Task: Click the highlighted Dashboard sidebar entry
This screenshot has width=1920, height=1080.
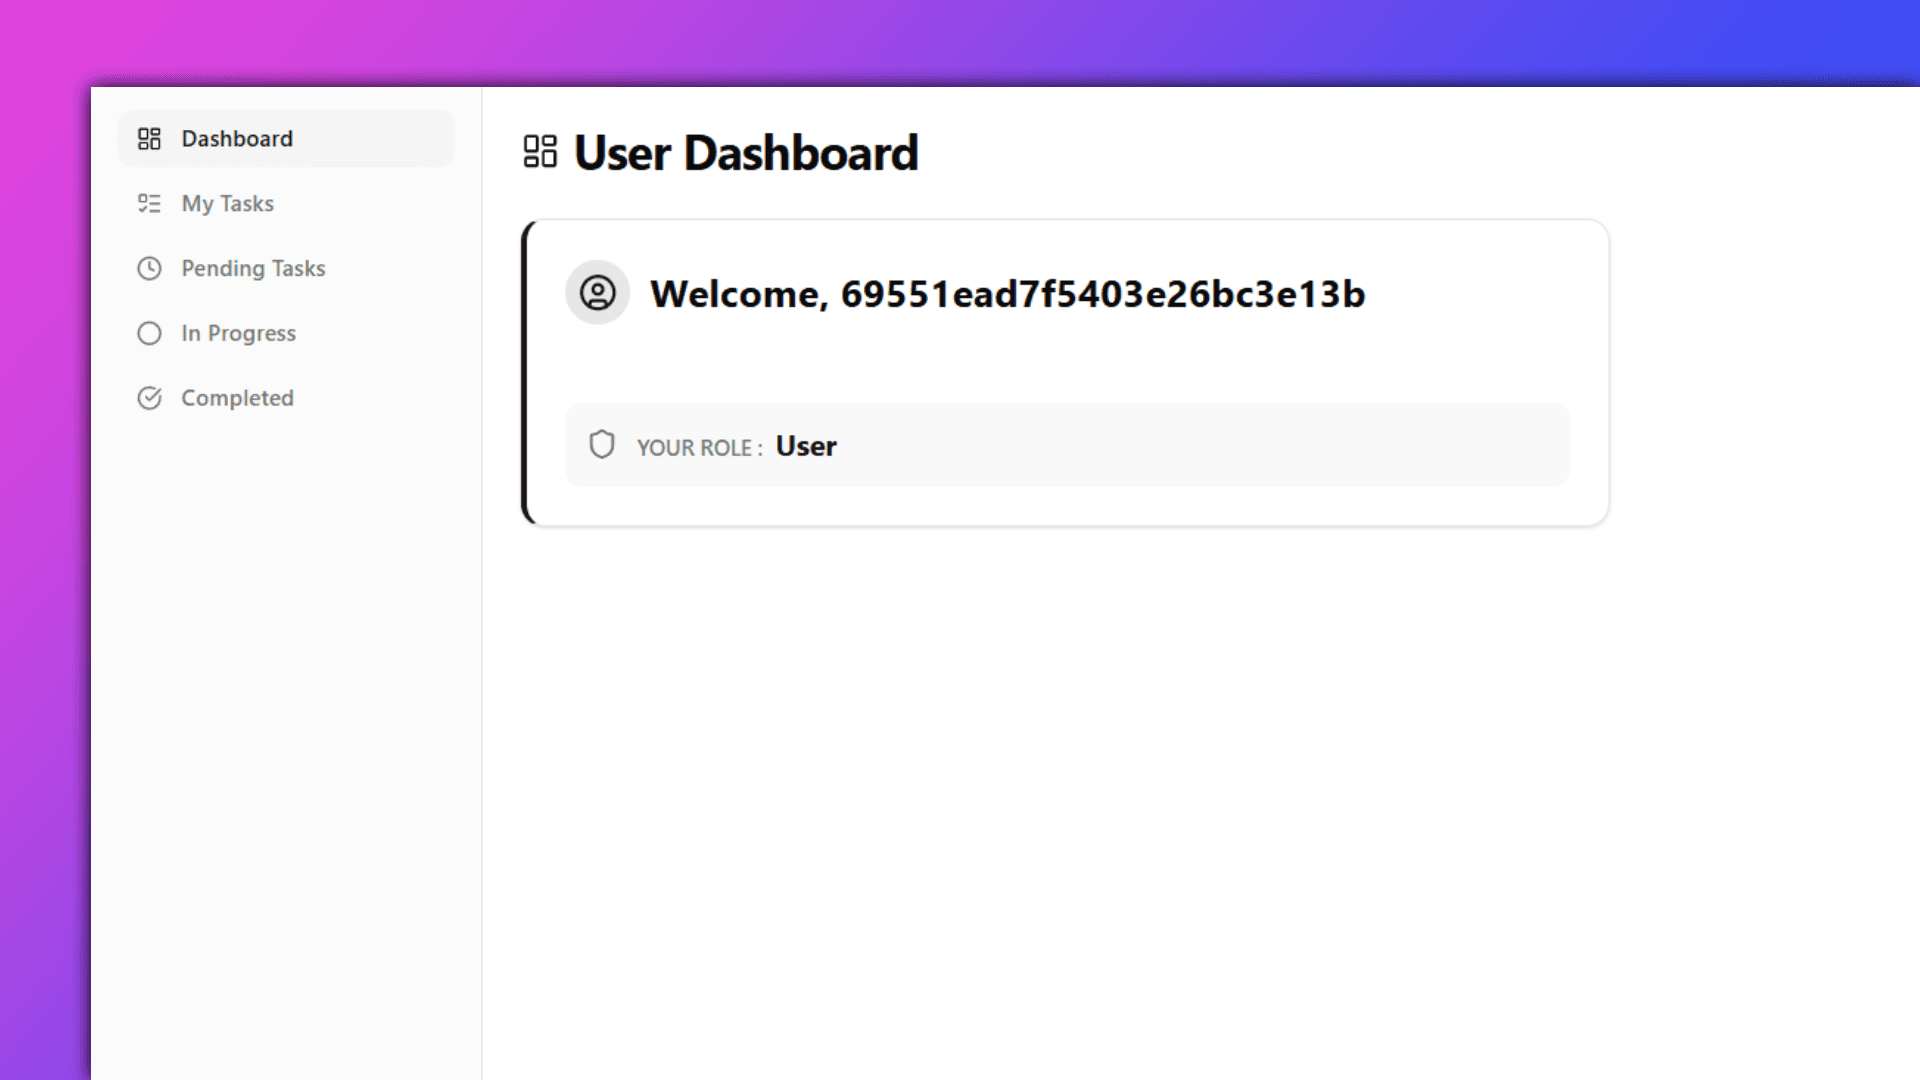Action: coord(285,138)
